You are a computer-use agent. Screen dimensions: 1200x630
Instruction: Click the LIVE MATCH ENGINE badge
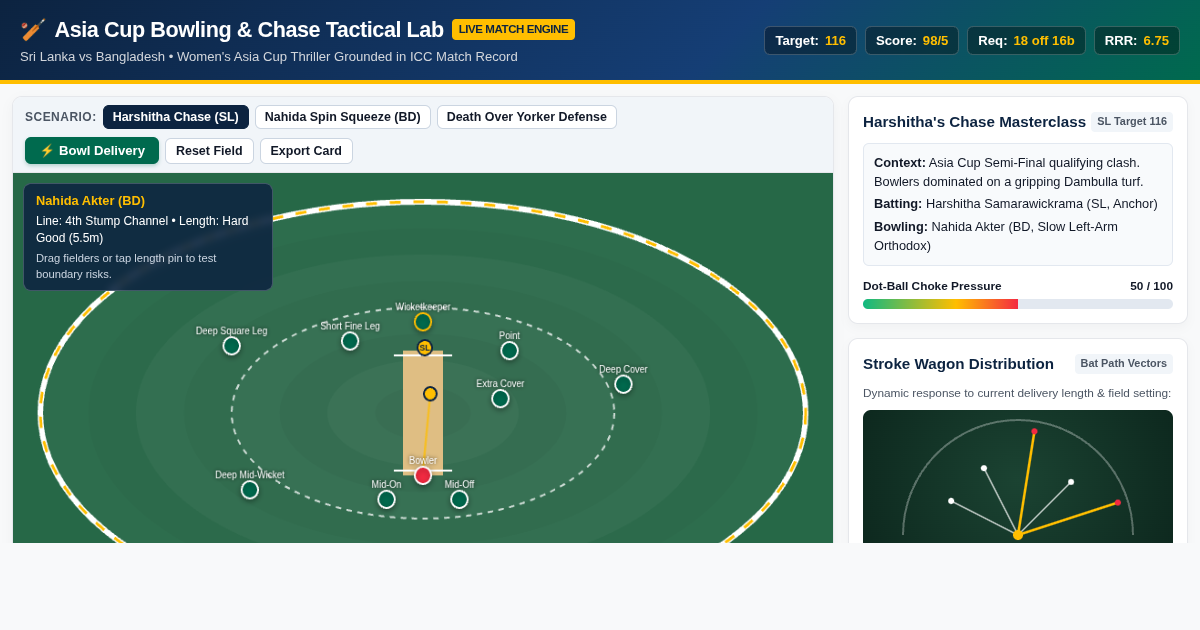(x=513, y=29)
